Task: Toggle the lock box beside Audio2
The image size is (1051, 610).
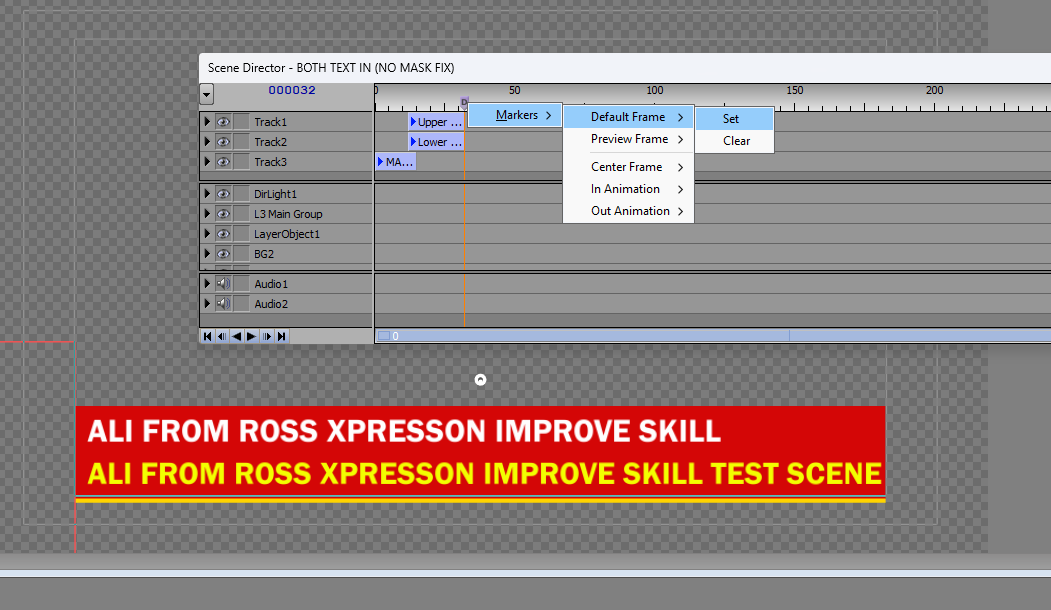Action: click(241, 304)
